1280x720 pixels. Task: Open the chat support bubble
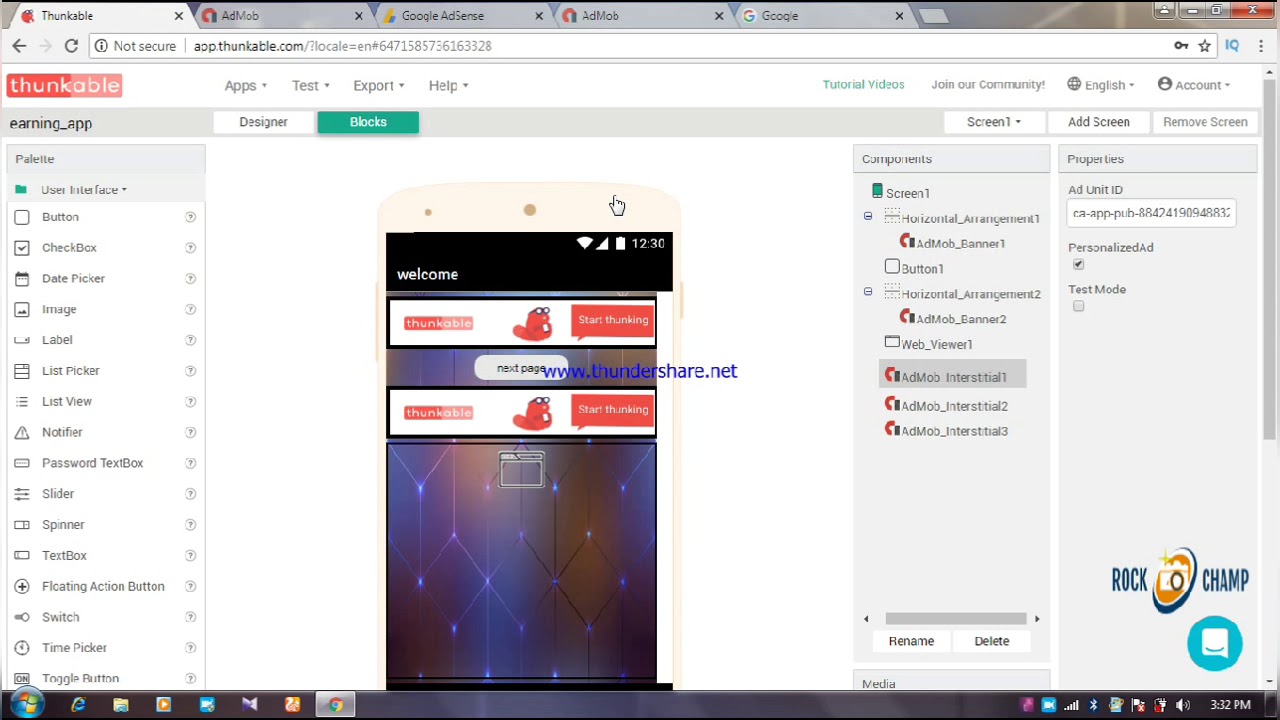(1214, 643)
